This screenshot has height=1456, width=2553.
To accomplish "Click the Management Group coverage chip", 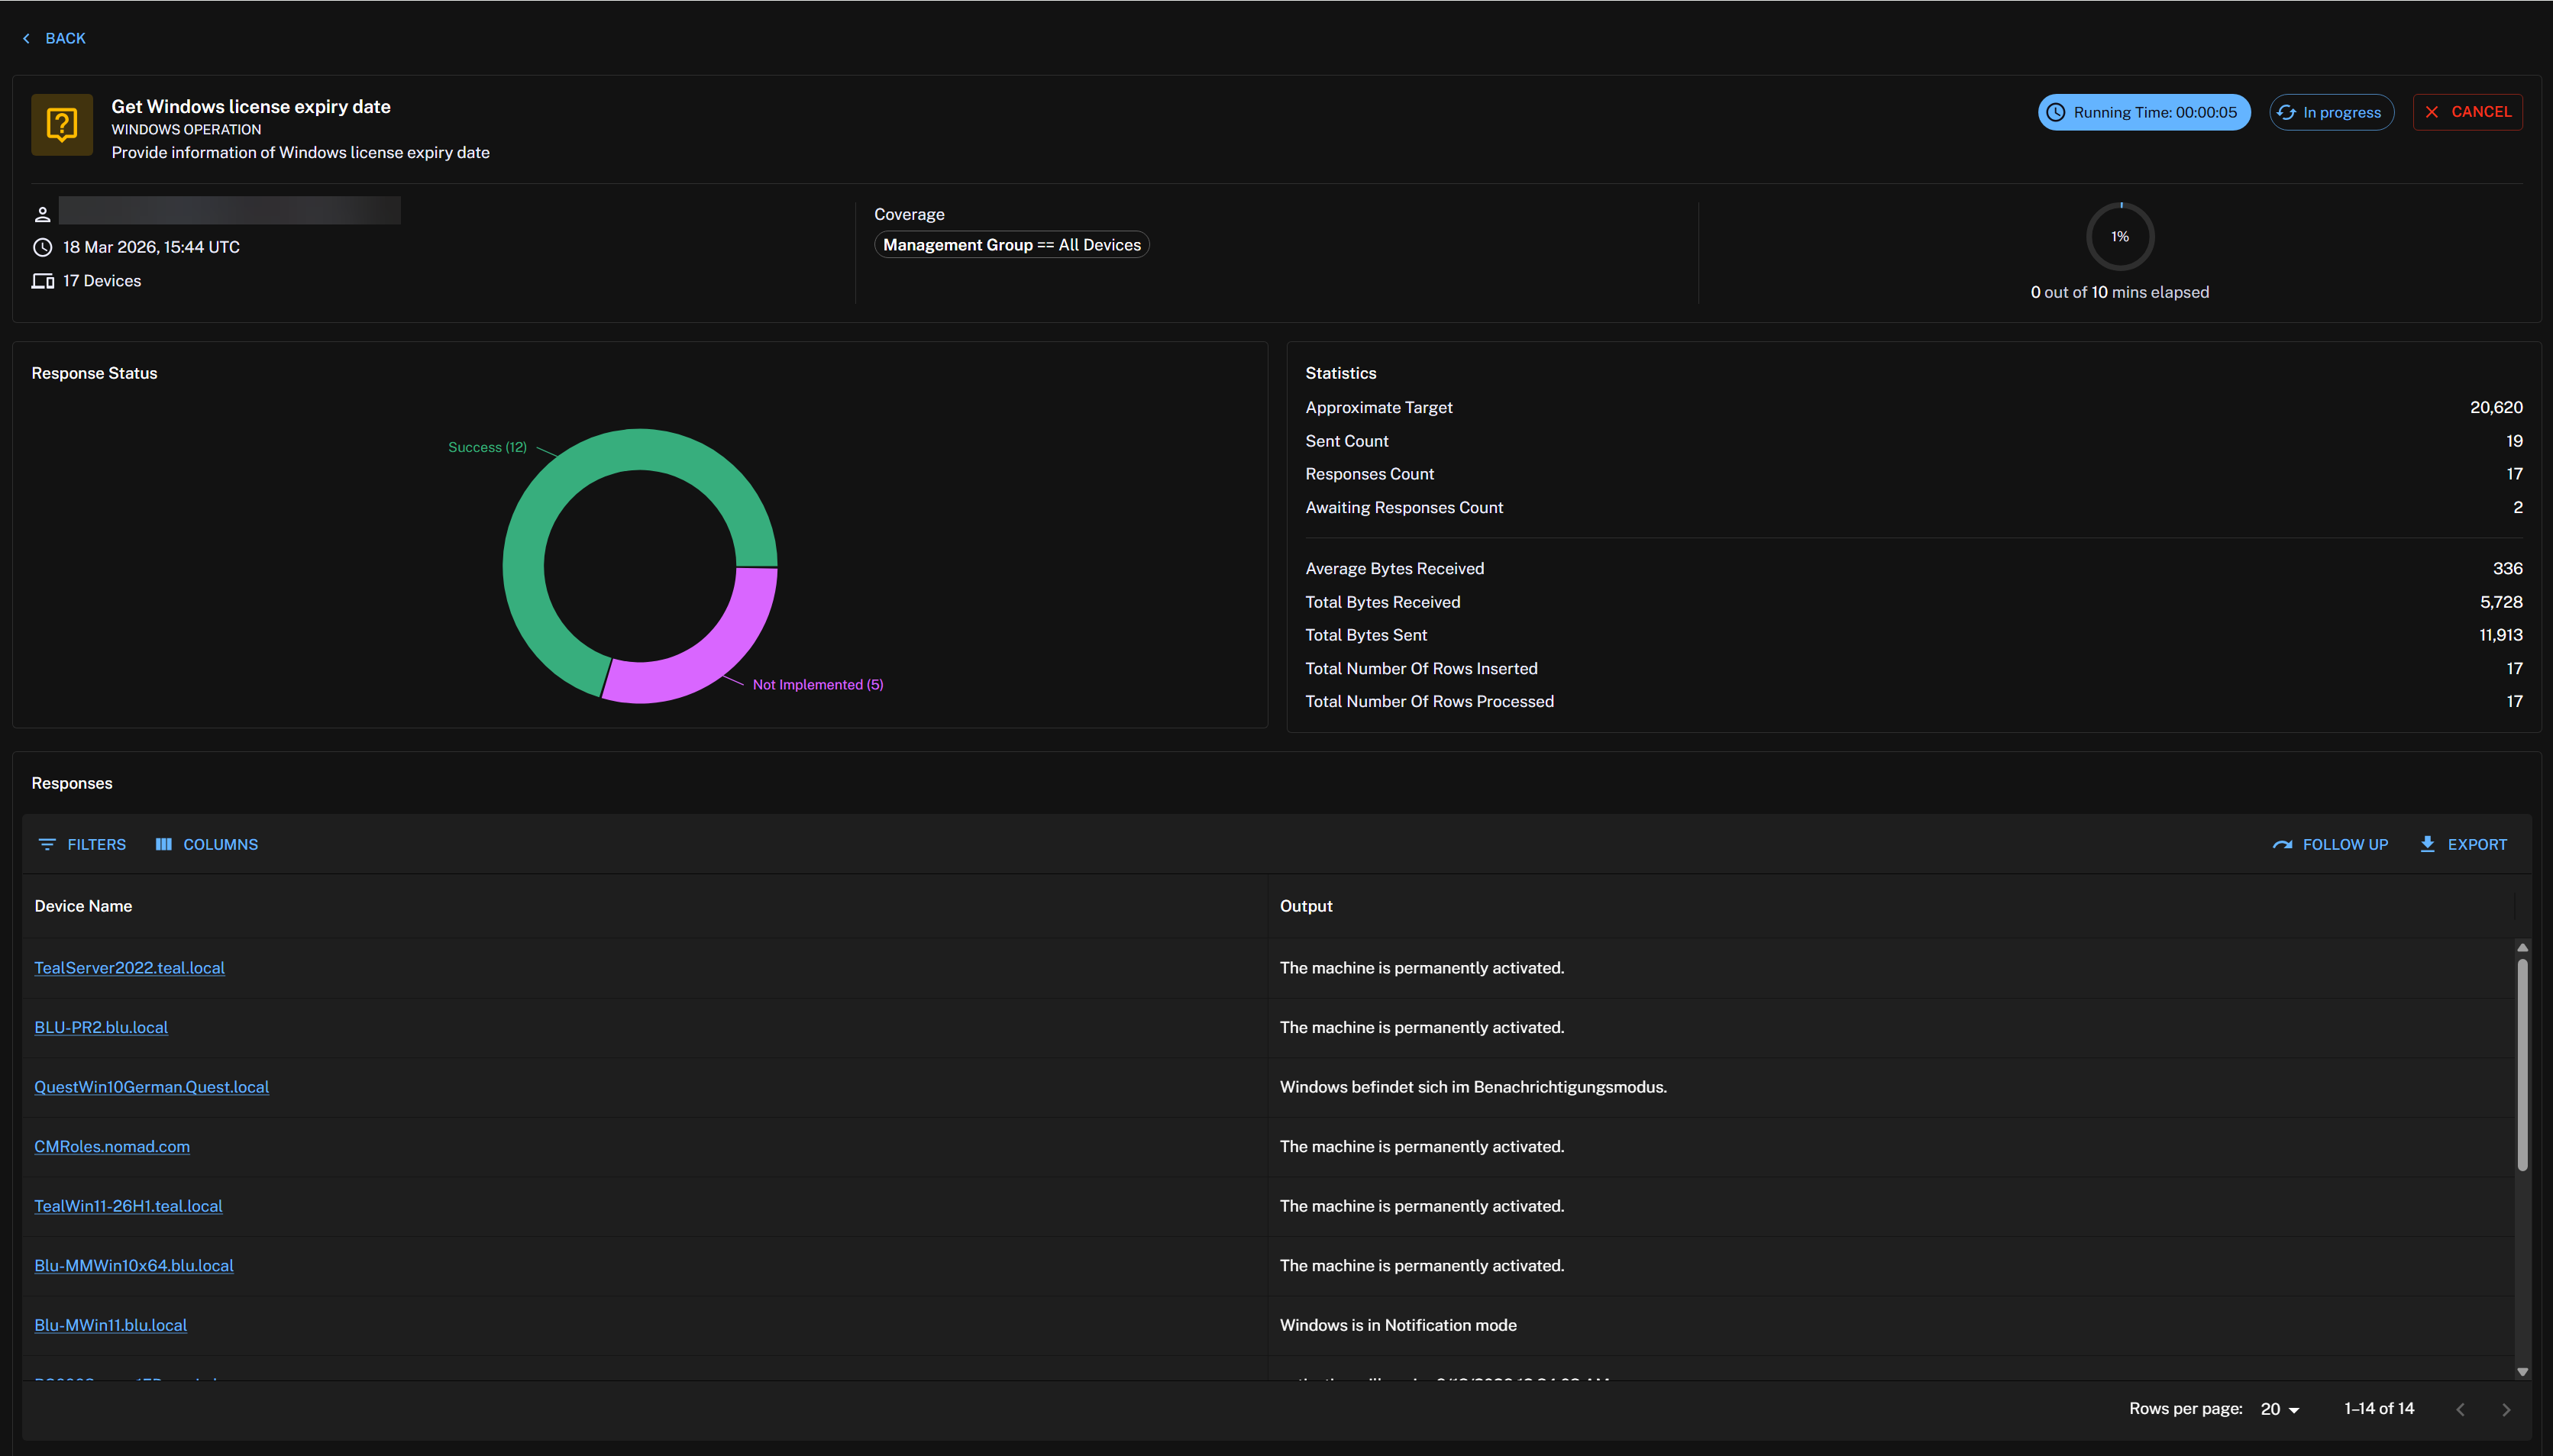I will coord(1011,245).
